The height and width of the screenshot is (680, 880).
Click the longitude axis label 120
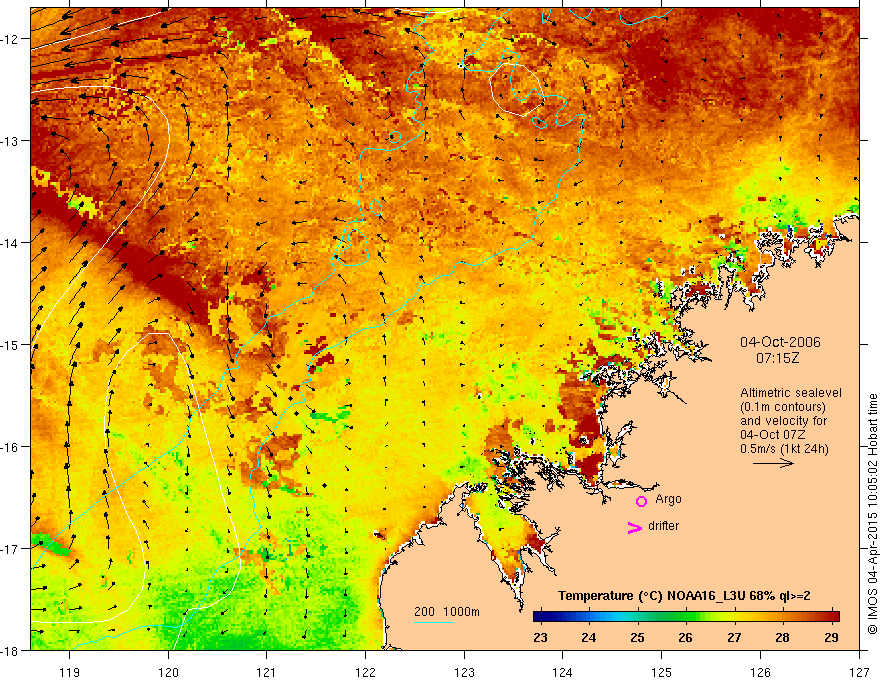point(168,672)
